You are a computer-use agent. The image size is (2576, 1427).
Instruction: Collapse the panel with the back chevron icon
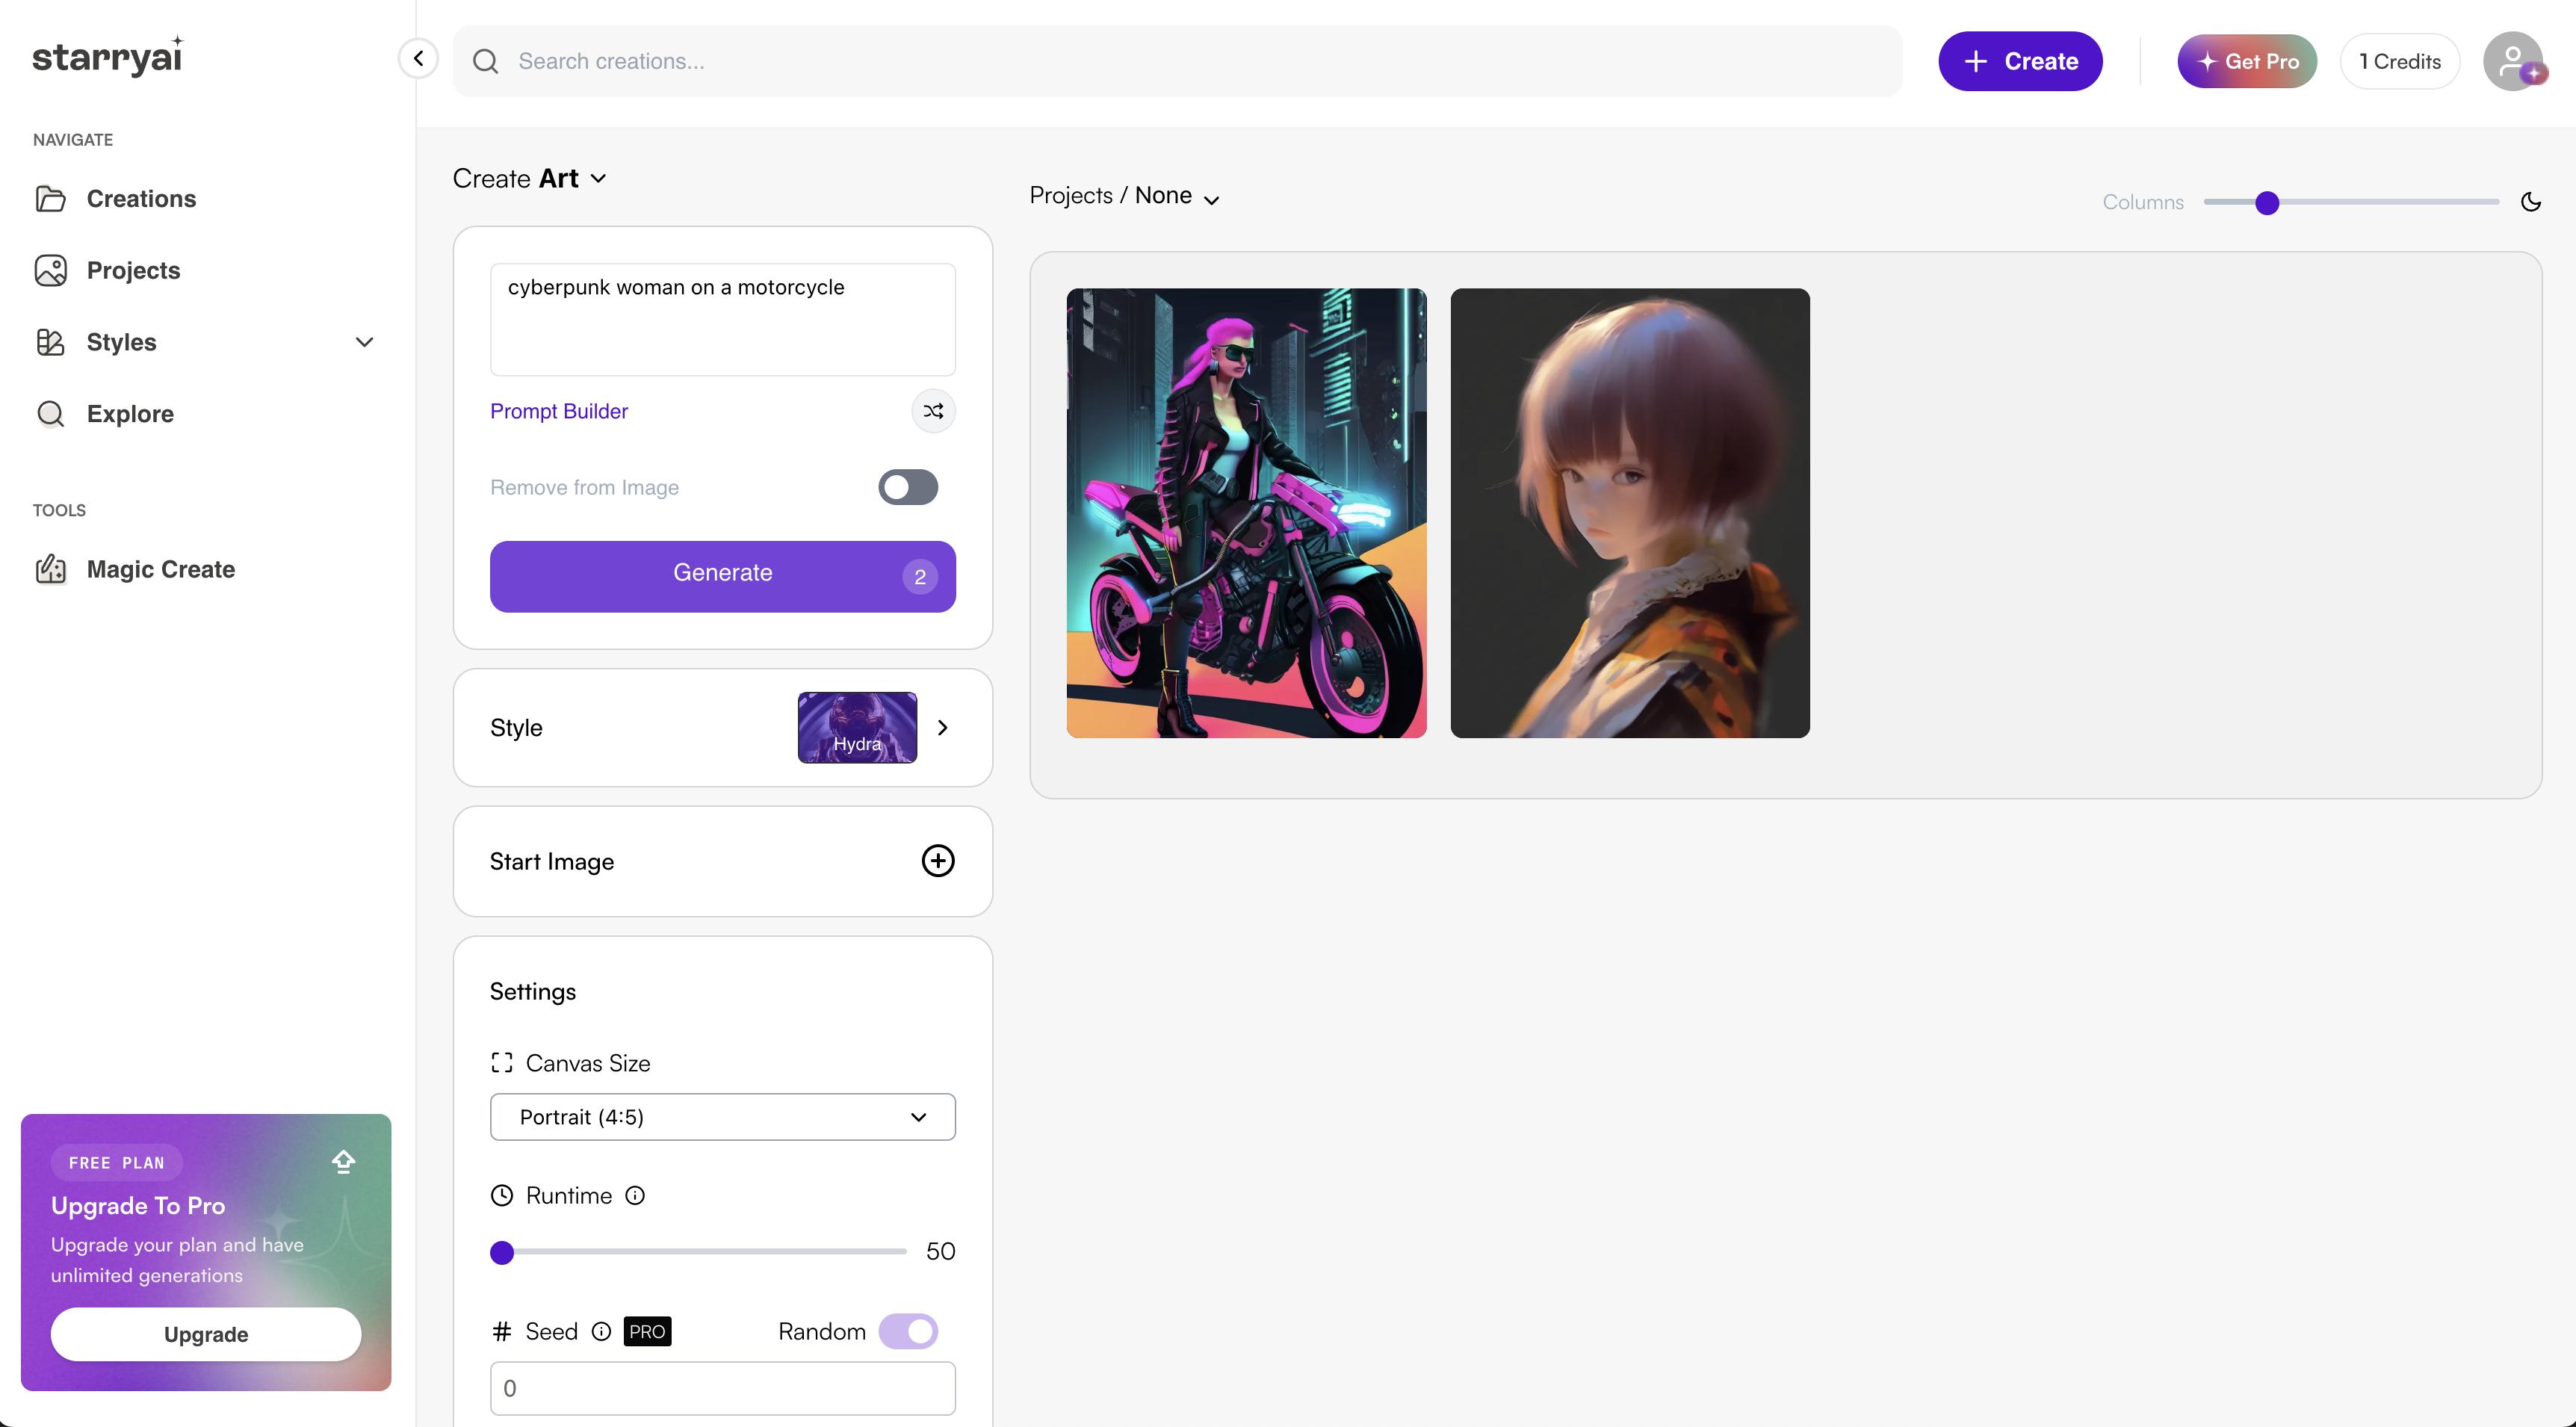tap(418, 58)
